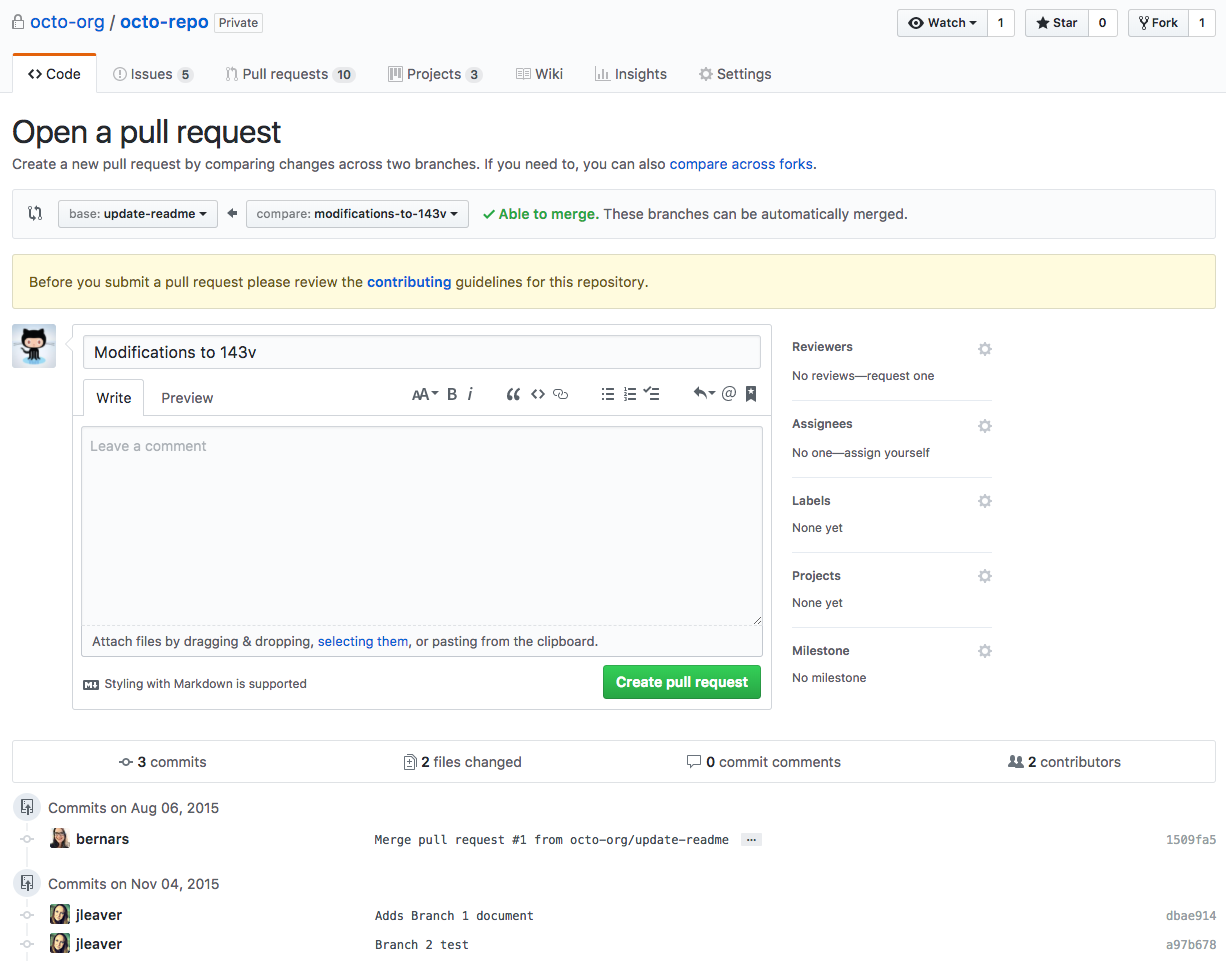The width and height of the screenshot is (1226, 961).
Task: Add a link using the chain icon
Action: point(561,394)
